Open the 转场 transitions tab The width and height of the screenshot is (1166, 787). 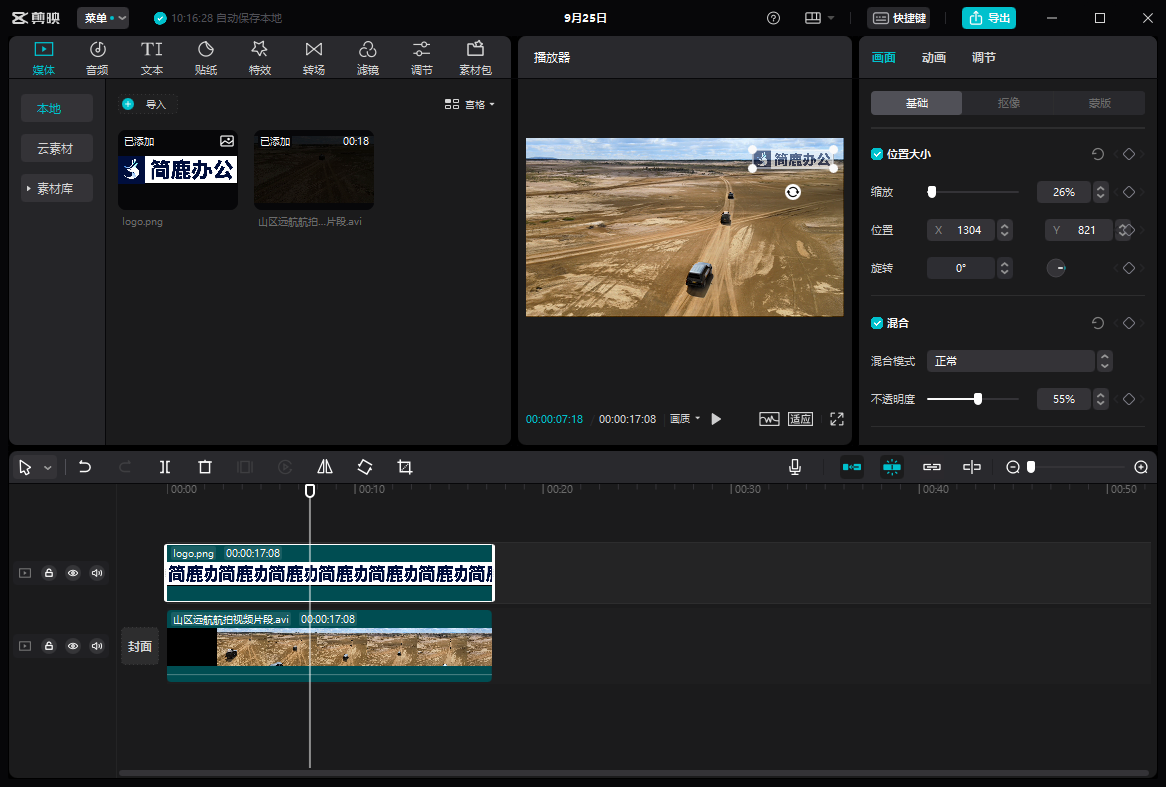[x=314, y=58]
